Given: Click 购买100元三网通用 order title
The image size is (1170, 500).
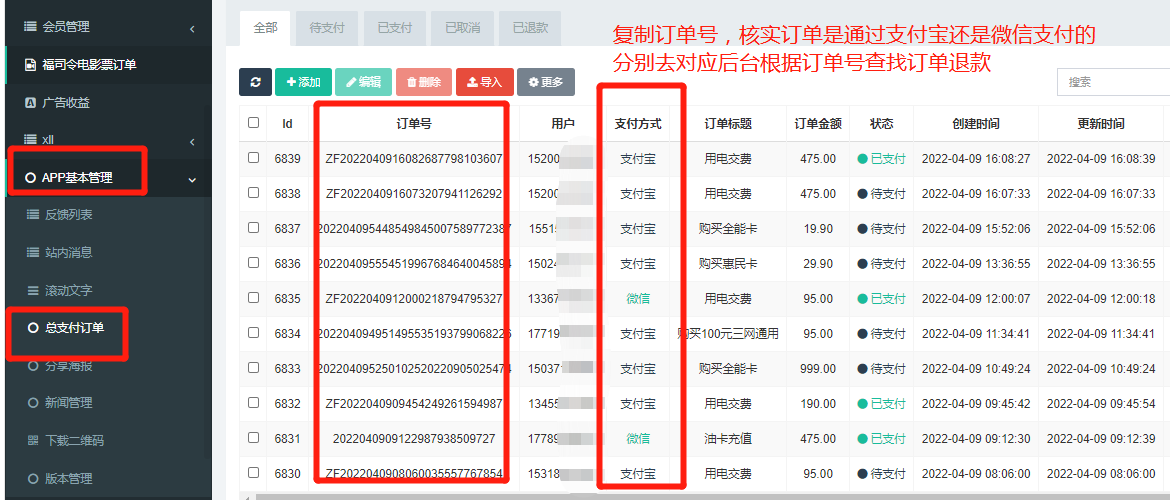Looking at the screenshot, I should coord(728,334).
